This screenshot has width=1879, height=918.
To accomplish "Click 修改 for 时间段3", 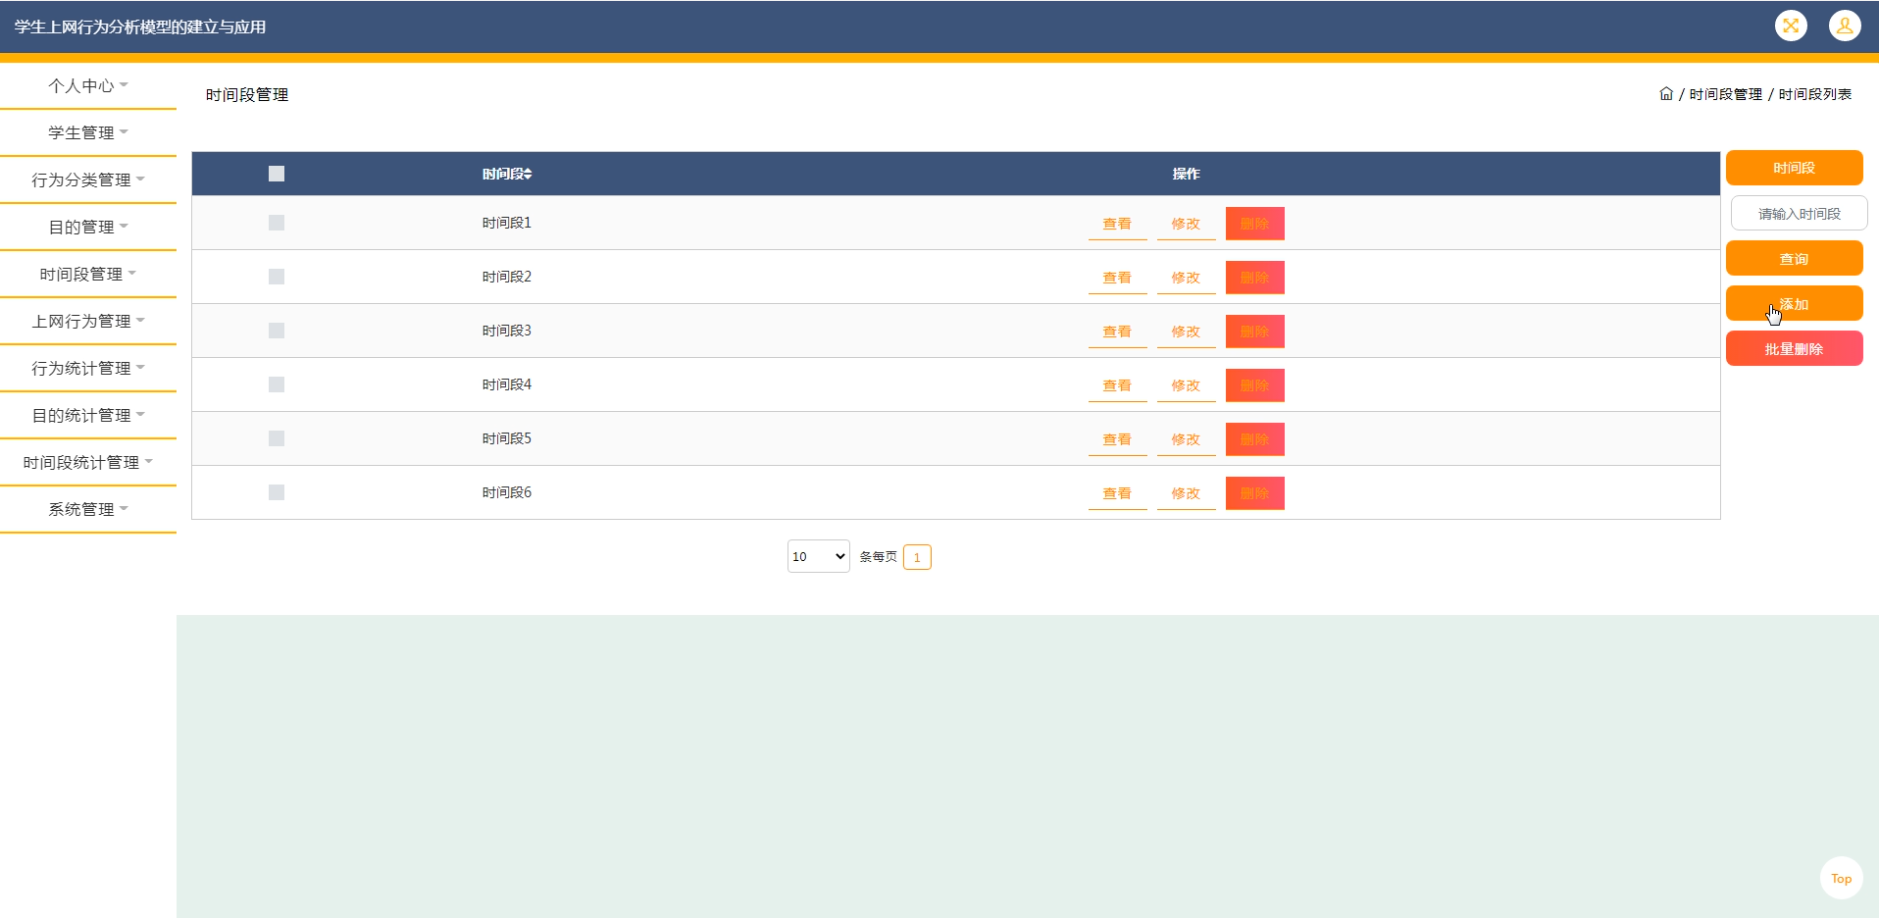I will click(1186, 332).
